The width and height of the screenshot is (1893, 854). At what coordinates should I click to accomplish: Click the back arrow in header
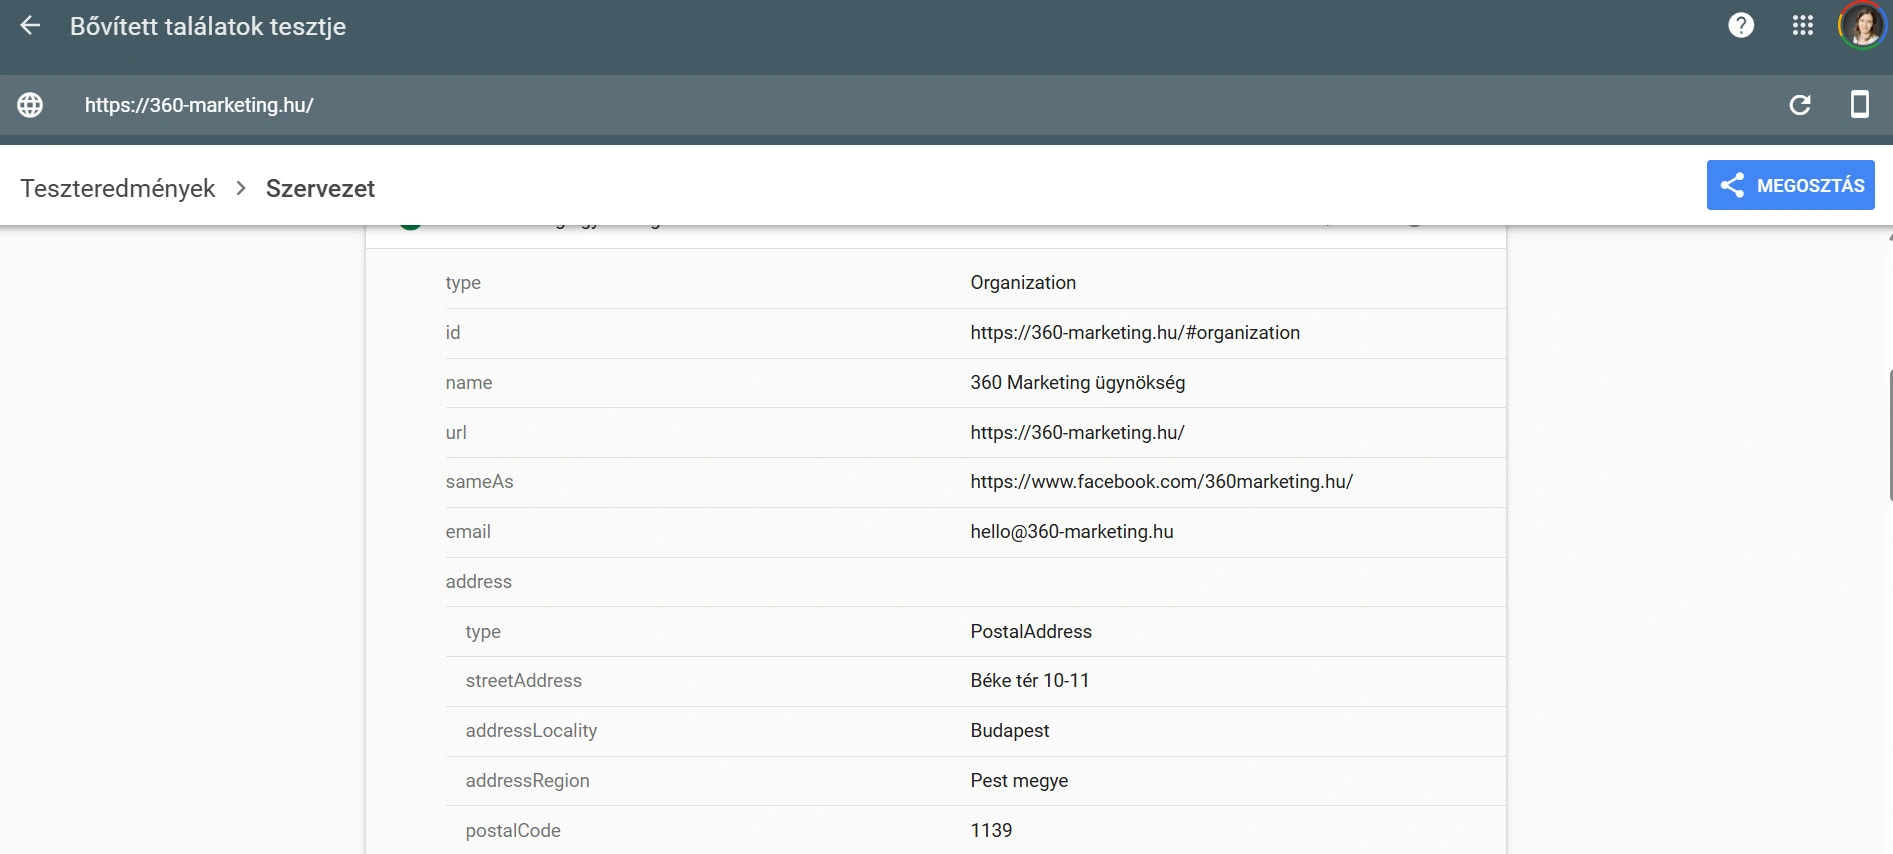pyautogui.click(x=30, y=26)
